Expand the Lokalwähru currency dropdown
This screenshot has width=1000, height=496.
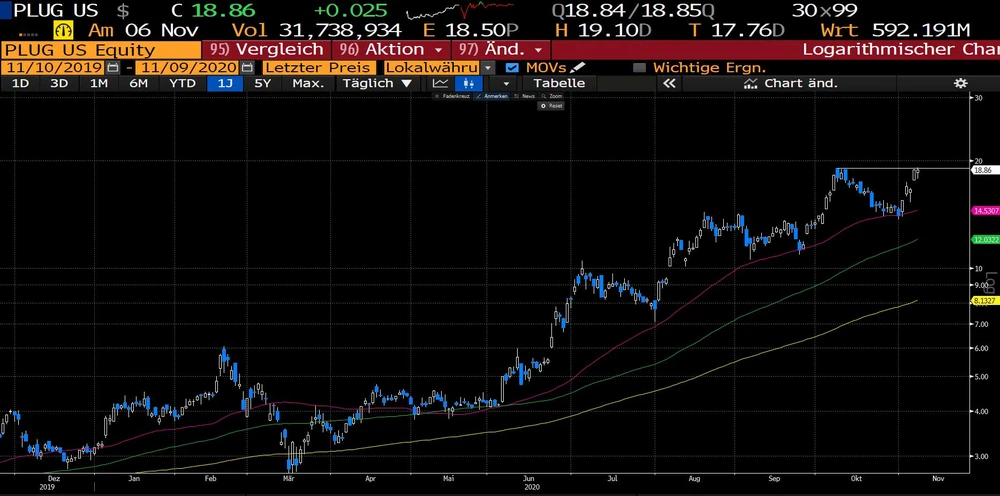(x=488, y=68)
